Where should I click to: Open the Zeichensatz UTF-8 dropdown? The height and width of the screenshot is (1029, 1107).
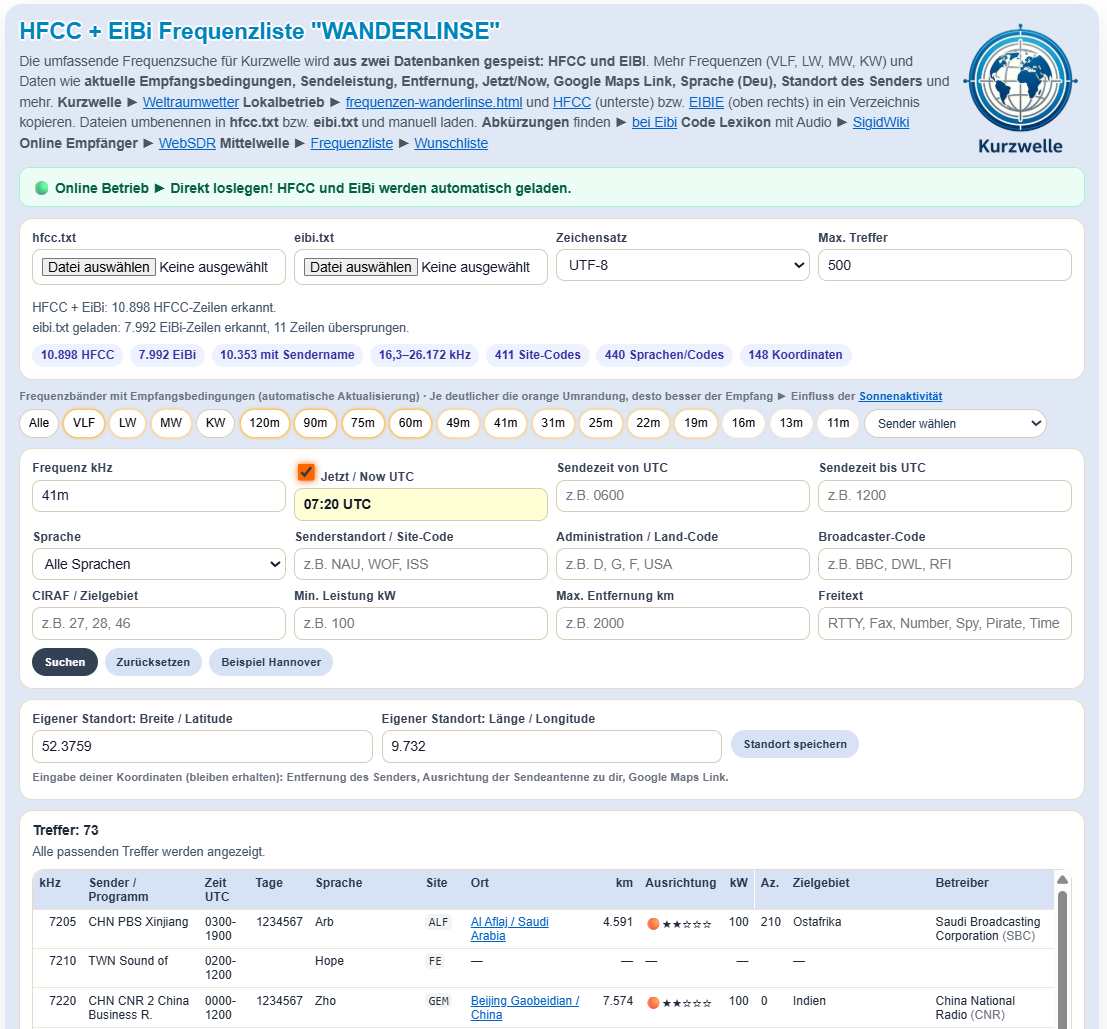click(682, 265)
